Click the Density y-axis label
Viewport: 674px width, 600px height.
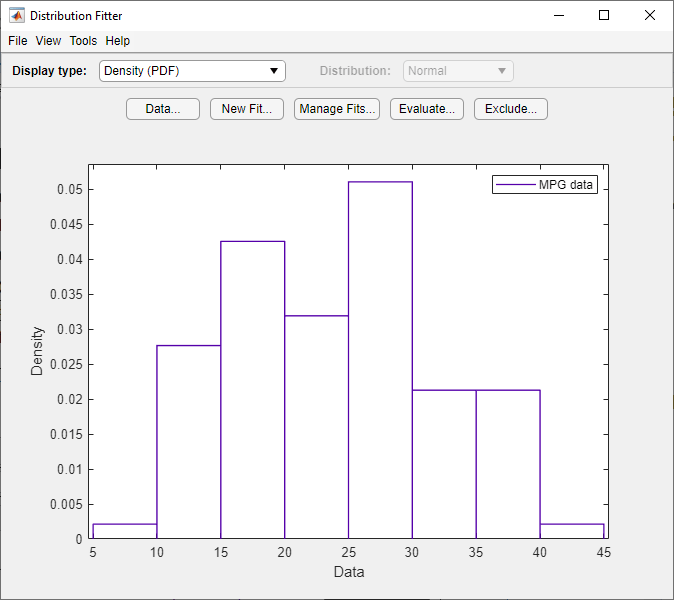[x=37, y=351]
